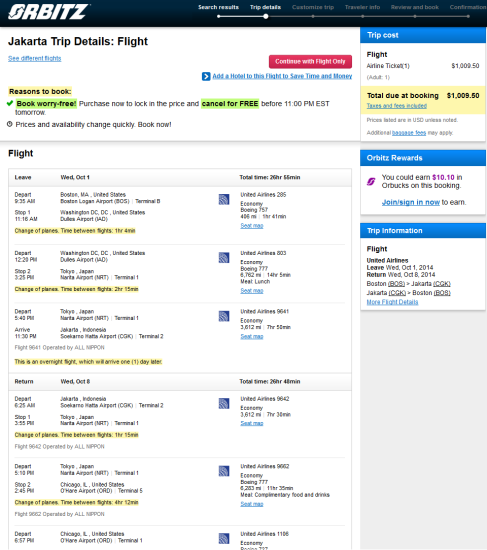
Task: Open See different flights link
Action: [x=34, y=58]
